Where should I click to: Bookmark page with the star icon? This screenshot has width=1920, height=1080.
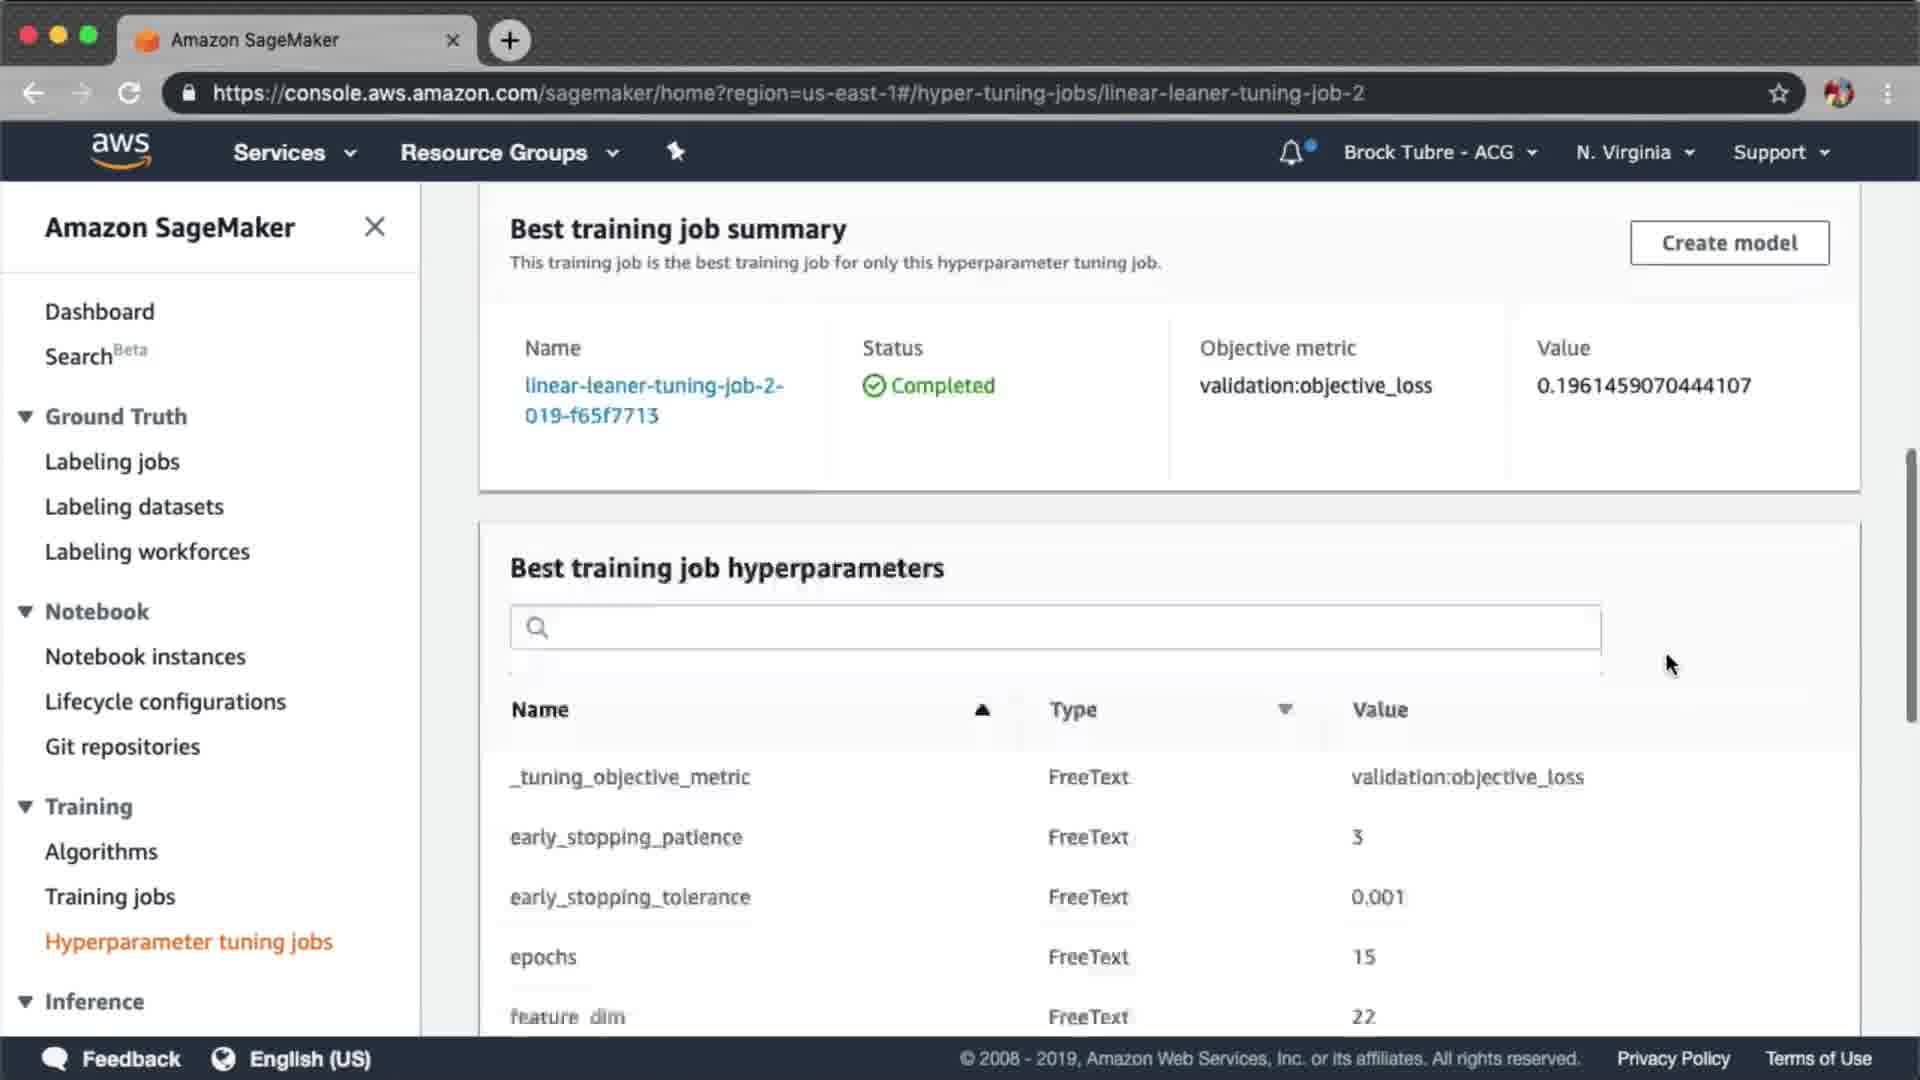click(x=1778, y=93)
